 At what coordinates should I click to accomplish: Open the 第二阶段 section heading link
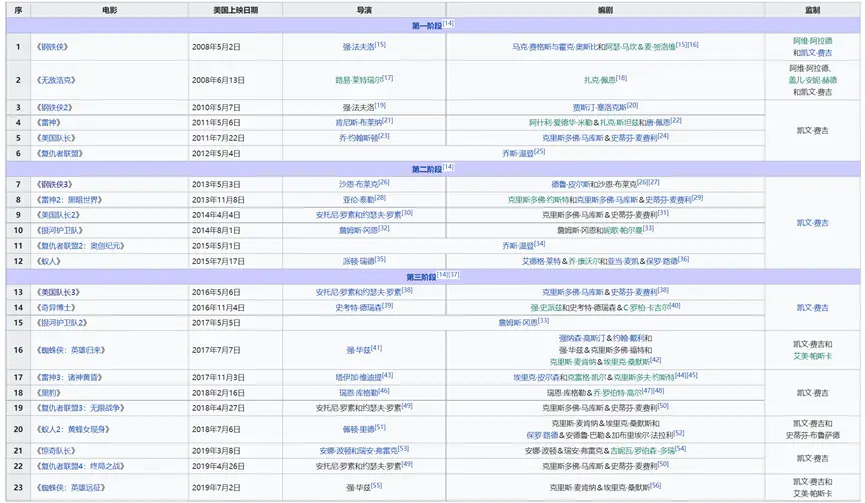click(x=427, y=169)
